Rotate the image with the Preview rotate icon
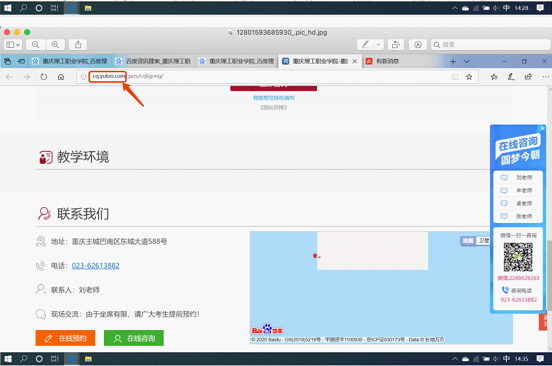The height and width of the screenshot is (366, 552). [396, 45]
